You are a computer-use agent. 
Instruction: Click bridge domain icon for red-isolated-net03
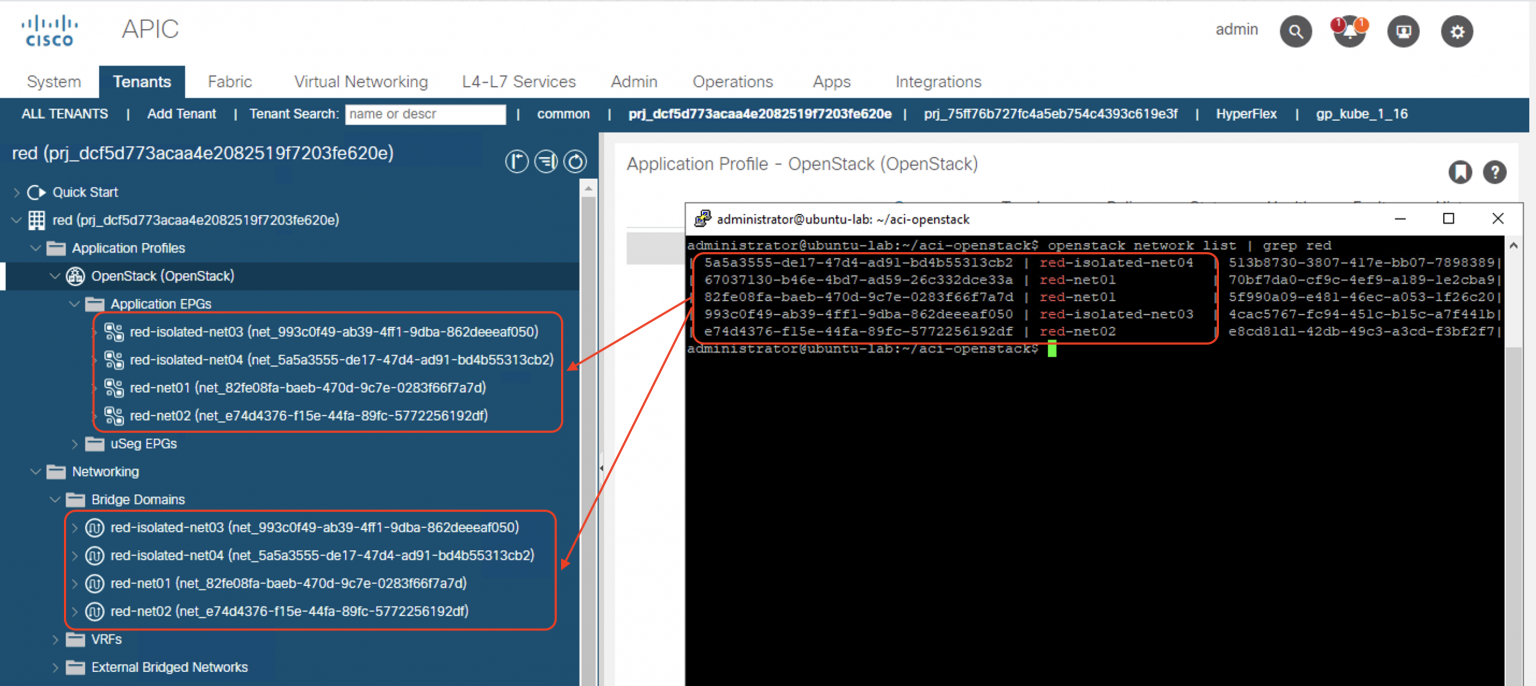(95, 528)
